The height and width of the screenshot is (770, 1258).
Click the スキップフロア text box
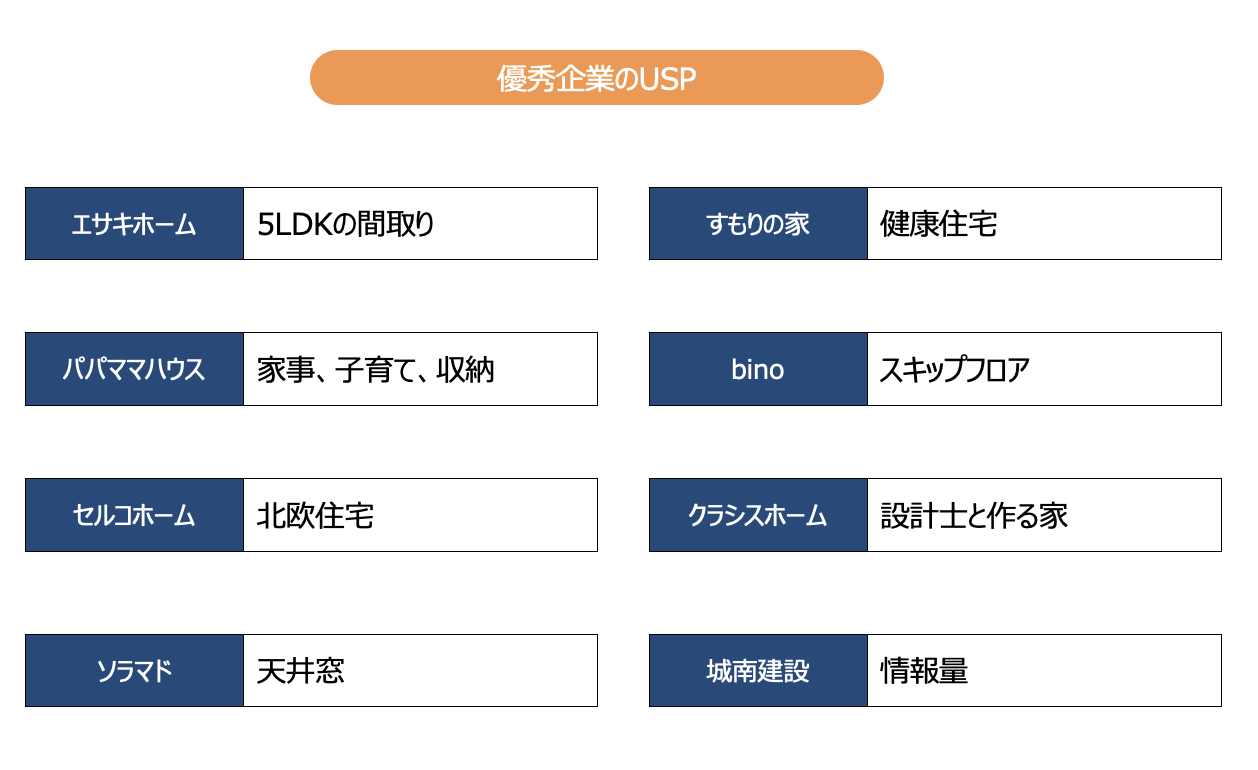[1044, 370]
